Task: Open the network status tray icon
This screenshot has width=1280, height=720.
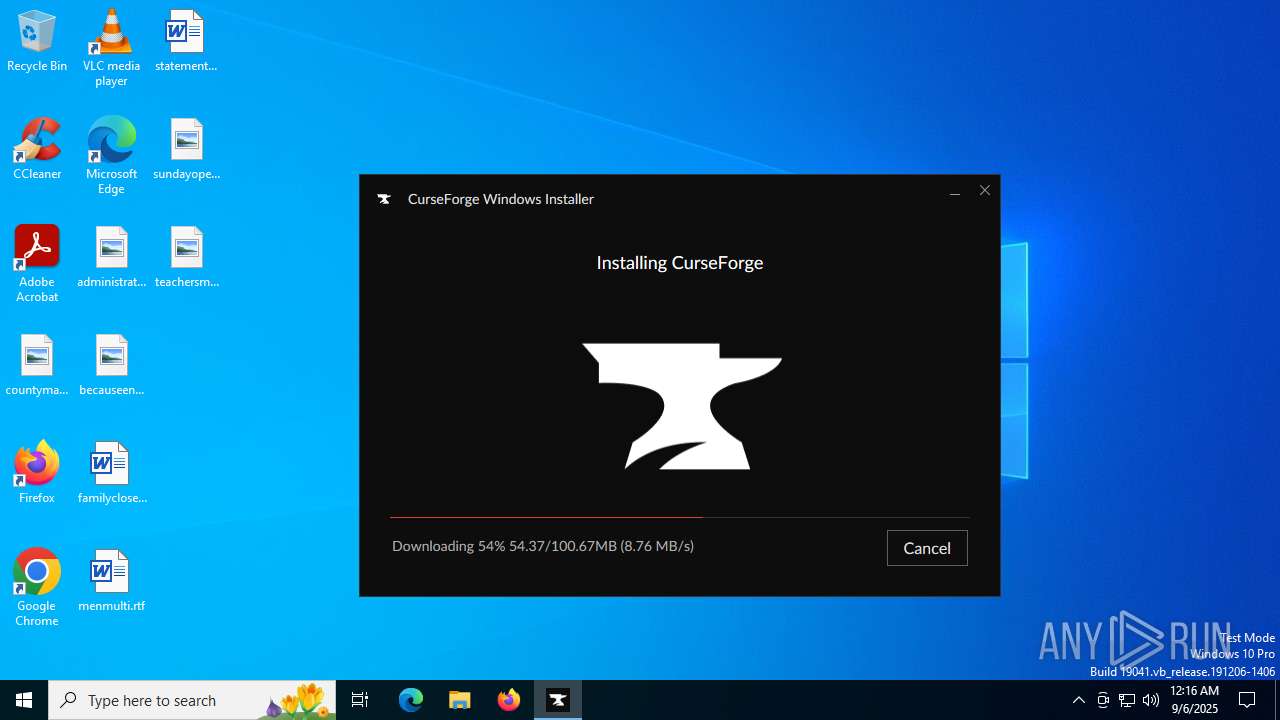Action: click(1127, 700)
